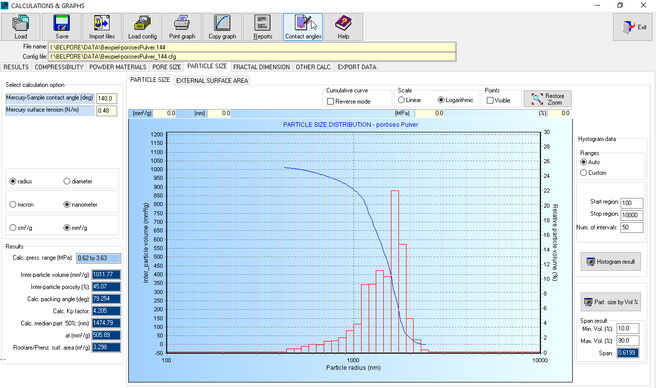Screen dimensions: 656x388
Task: Select the diameter radio option
Action: click(x=67, y=181)
